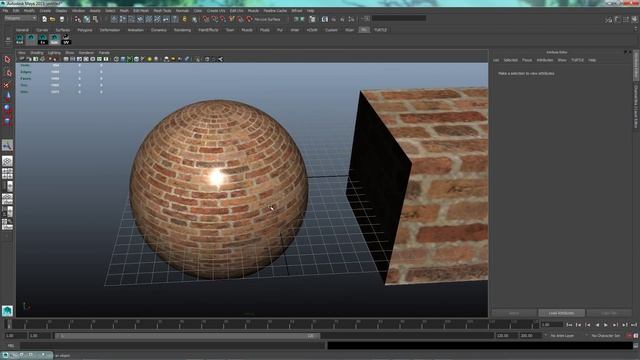Open the Focus menu in Attribute Editor
Screen dimensions: 640x360
point(527,60)
